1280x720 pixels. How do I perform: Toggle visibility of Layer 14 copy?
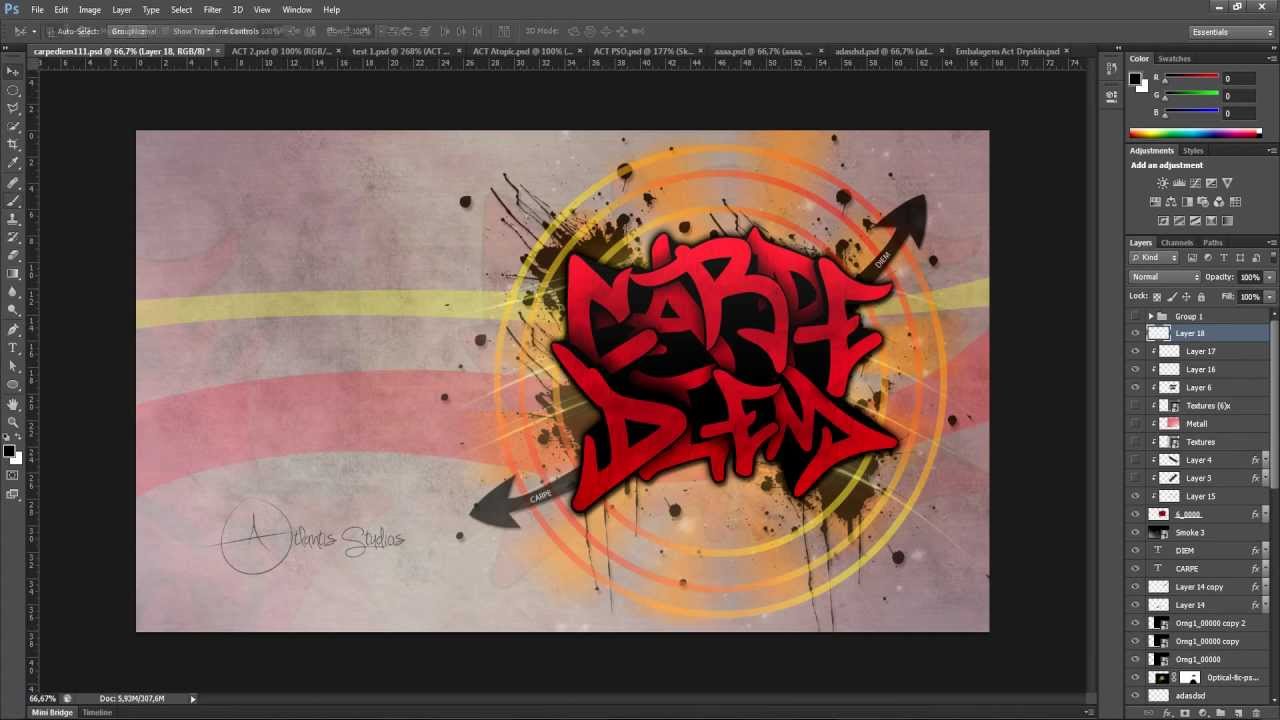click(x=1135, y=587)
